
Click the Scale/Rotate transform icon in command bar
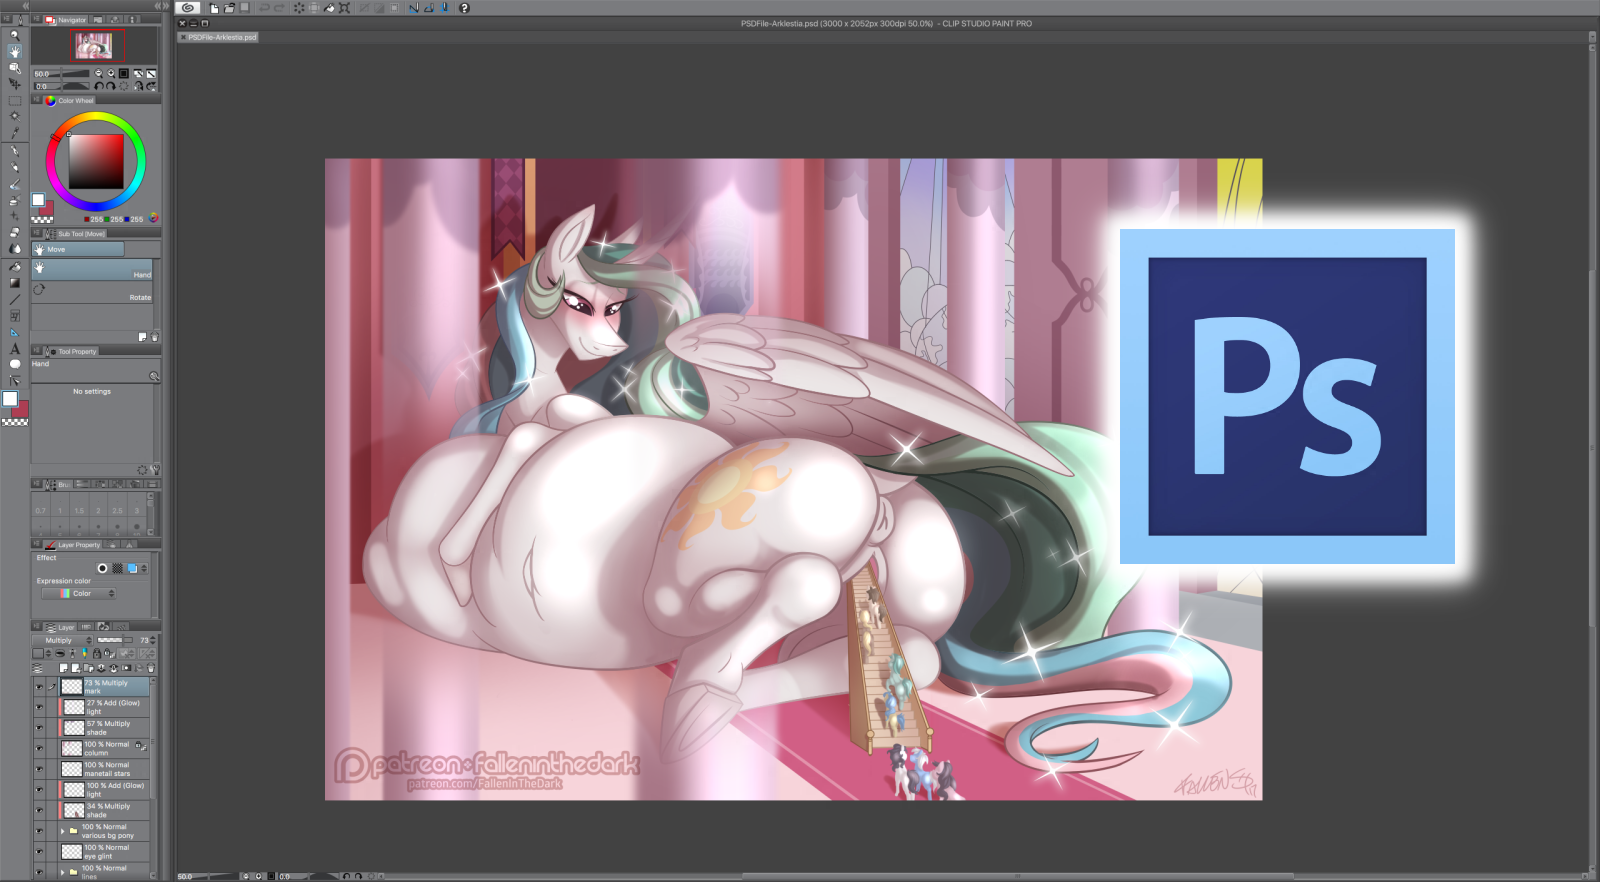tap(344, 8)
